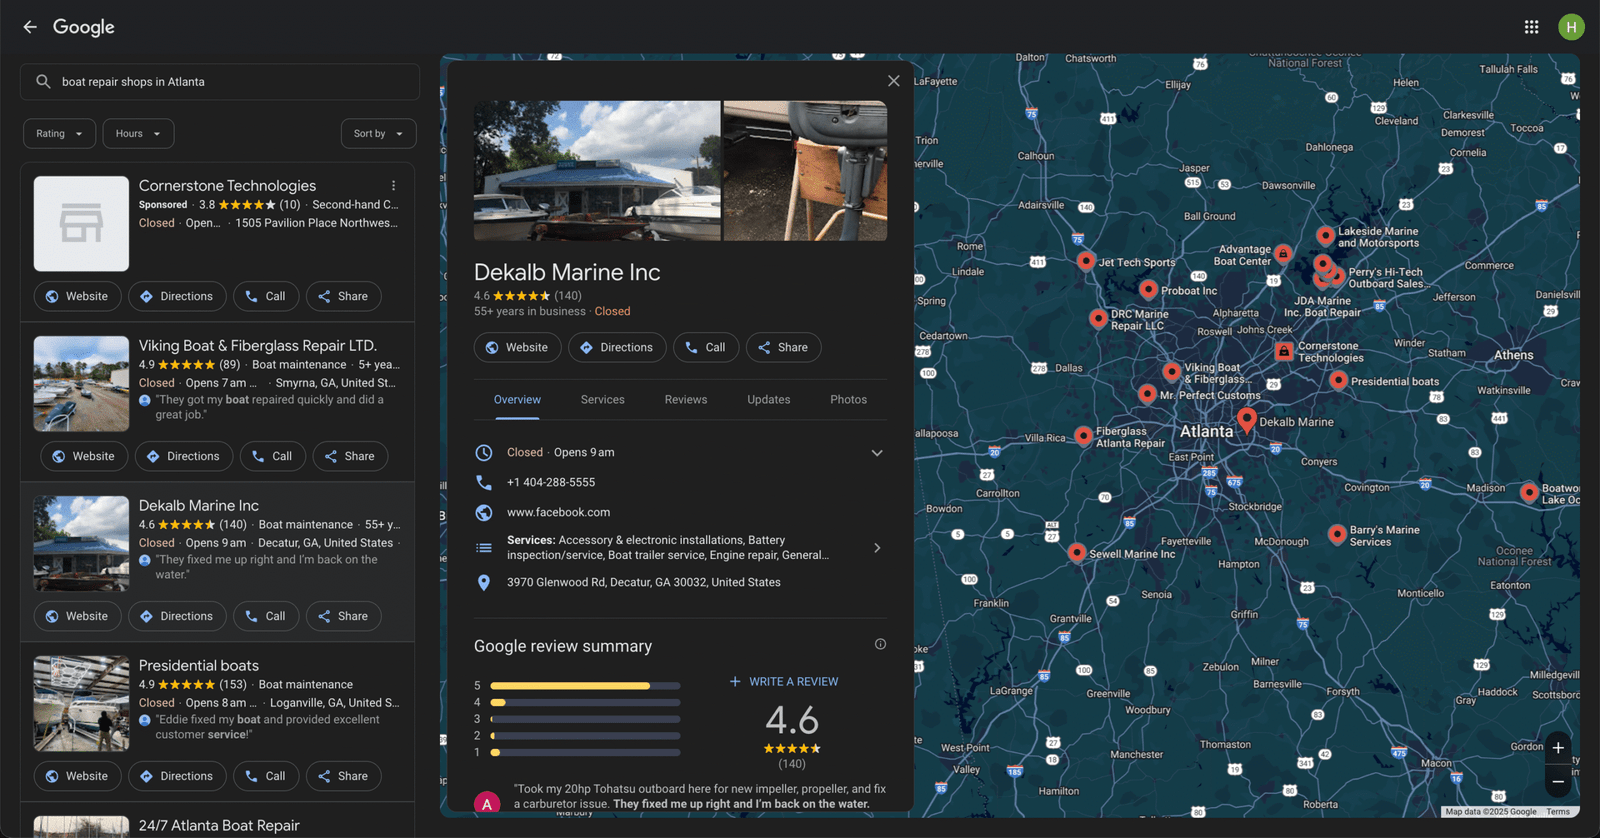Zoom out on the map

click(x=1558, y=782)
